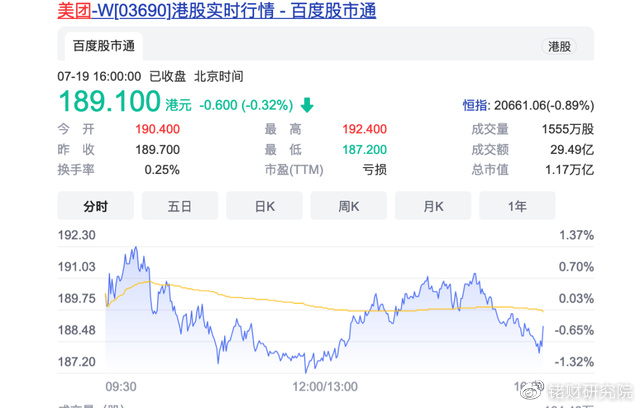Click the 188.48 price axis label

(x=76, y=330)
